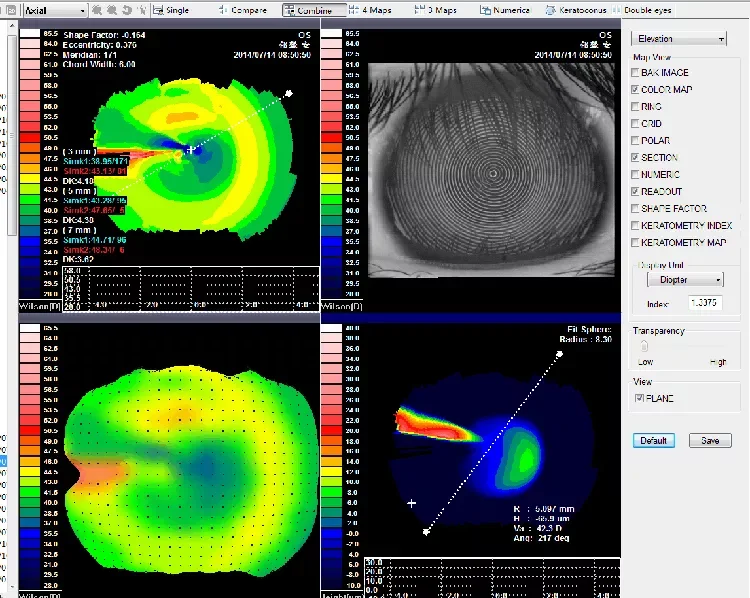This screenshot has width=750, height=598.
Task: Select the pointer tool icon in toolbar
Action: (x=141, y=10)
